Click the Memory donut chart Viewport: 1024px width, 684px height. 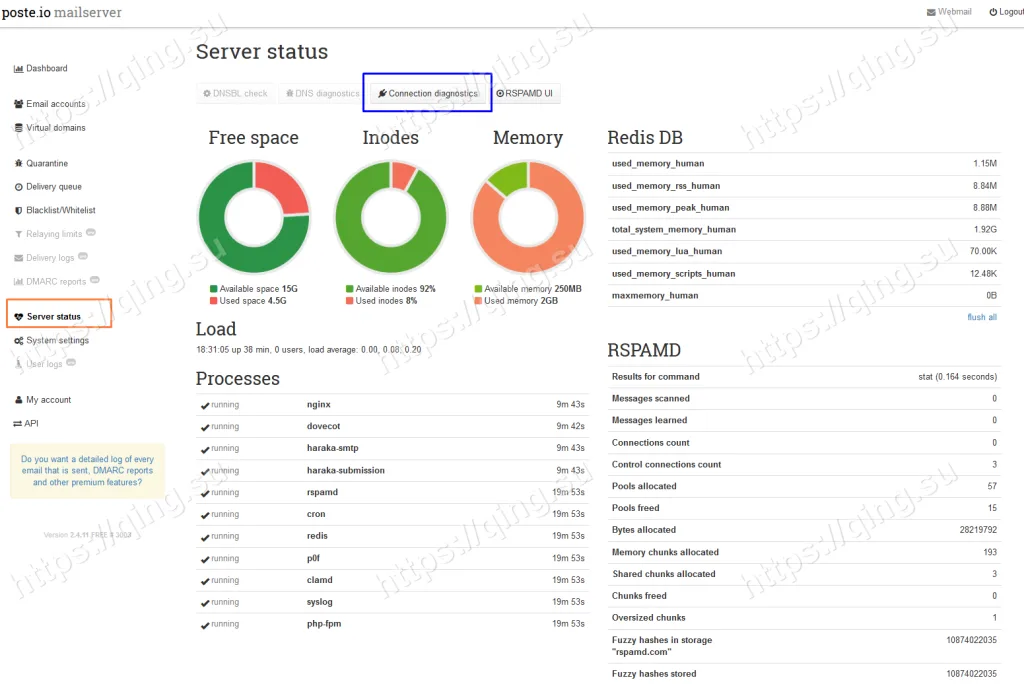click(528, 217)
